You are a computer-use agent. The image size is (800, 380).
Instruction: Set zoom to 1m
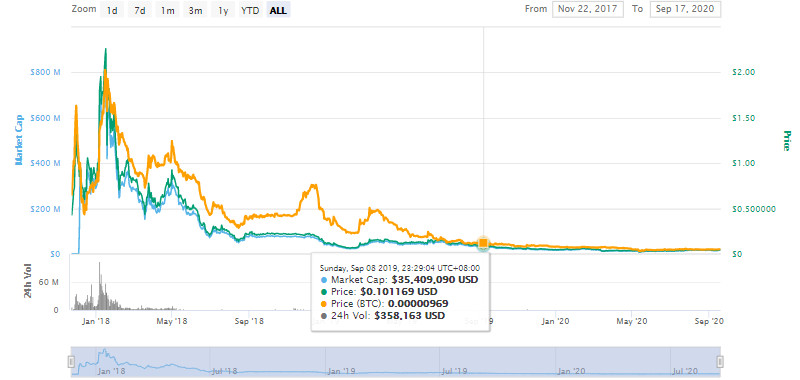tap(167, 10)
